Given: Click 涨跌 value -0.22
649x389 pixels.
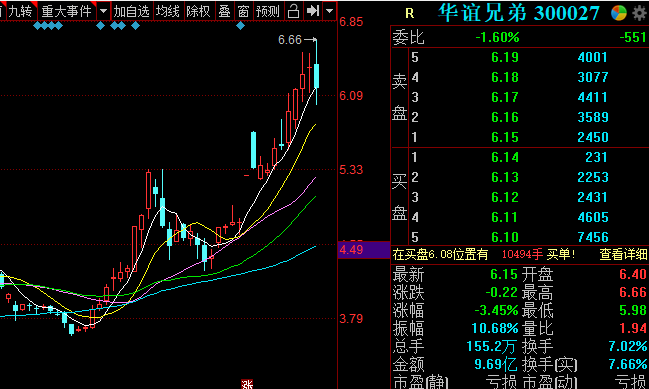Looking at the screenshot, I should [502, 292].
